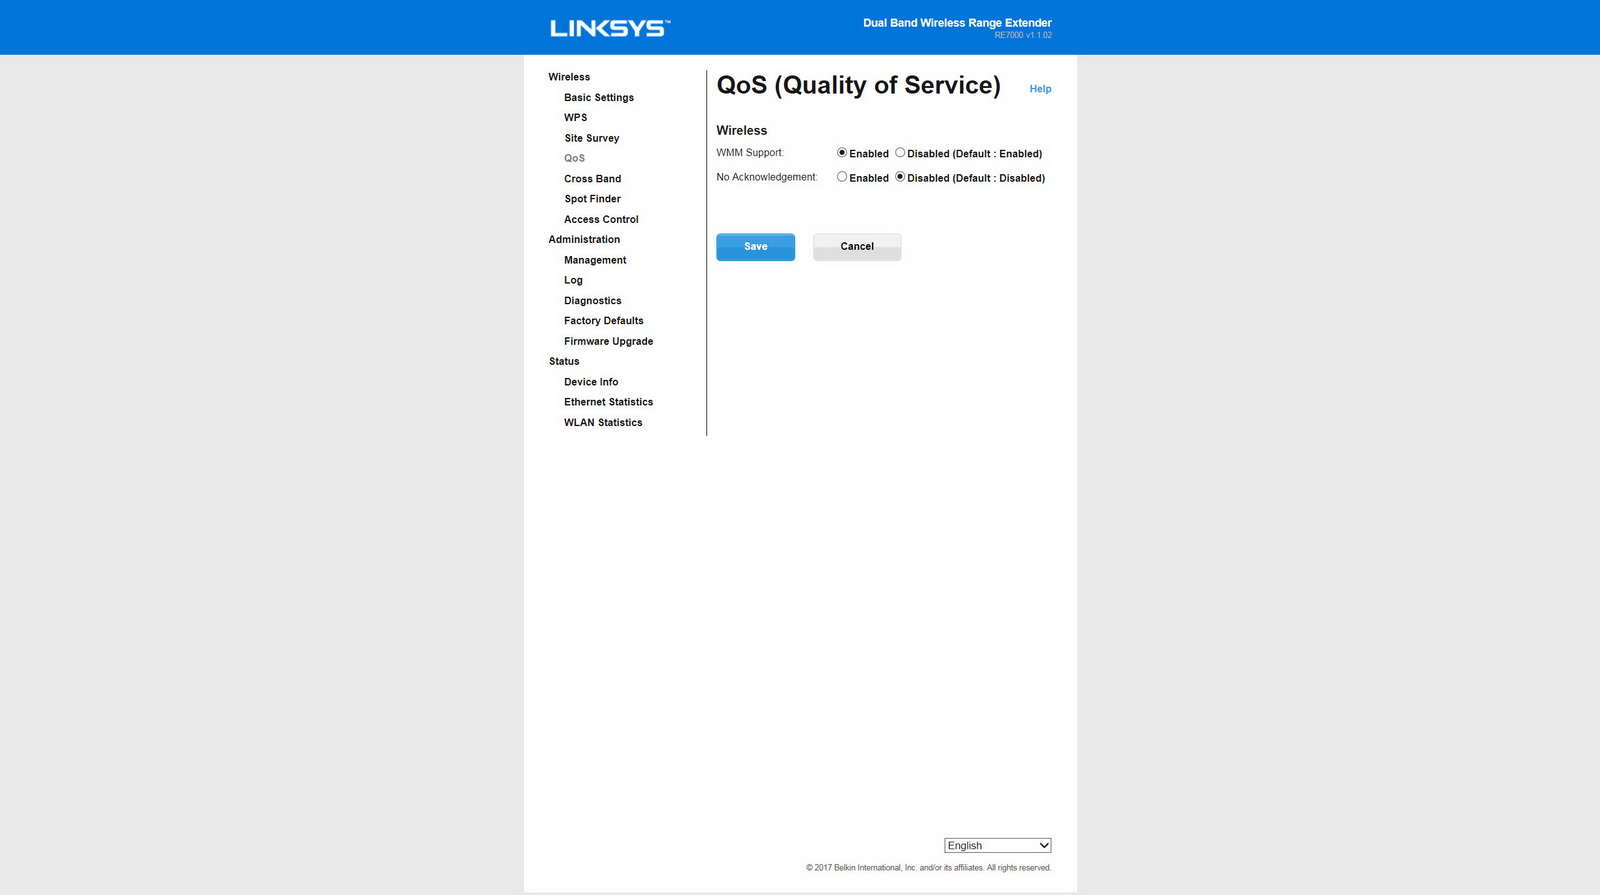Open the Help link

1040,89
